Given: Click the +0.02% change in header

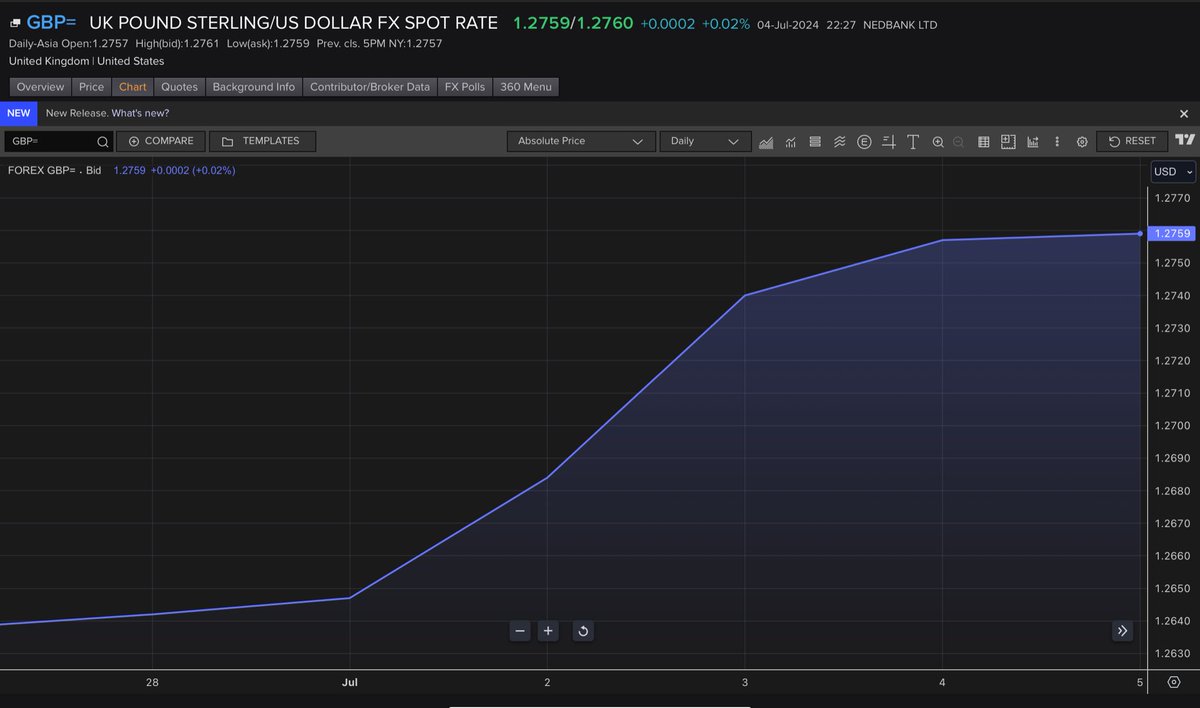Looking at the screenshot, I should (x=726, y=24).
